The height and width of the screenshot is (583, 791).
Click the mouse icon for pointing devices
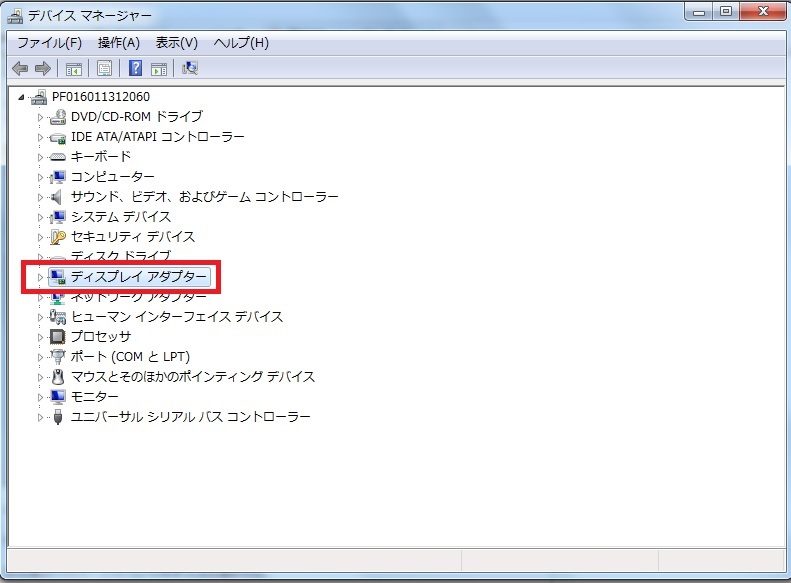click(58, 377)
